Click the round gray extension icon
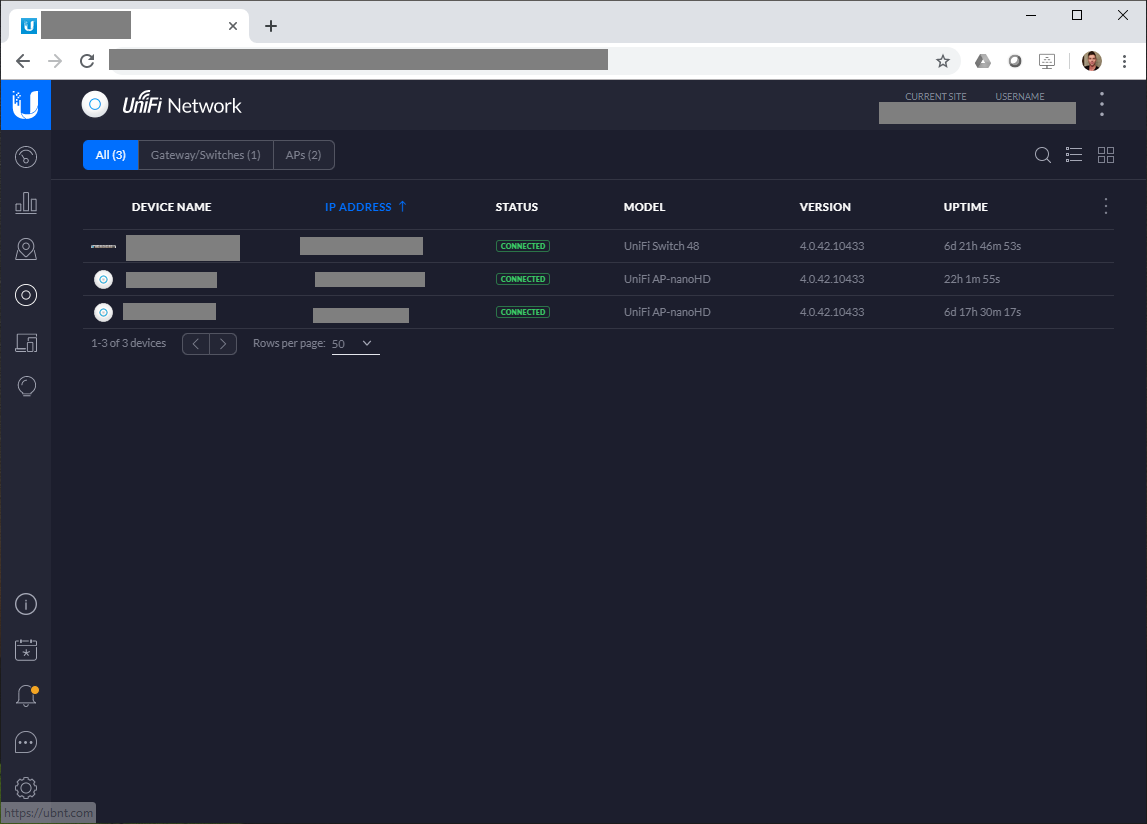 1015,61
